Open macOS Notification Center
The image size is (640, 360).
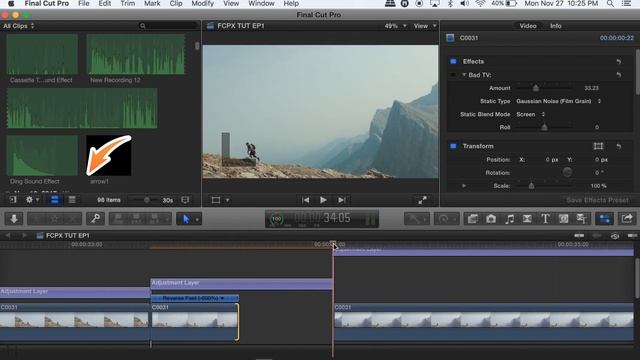coord(627,4)
